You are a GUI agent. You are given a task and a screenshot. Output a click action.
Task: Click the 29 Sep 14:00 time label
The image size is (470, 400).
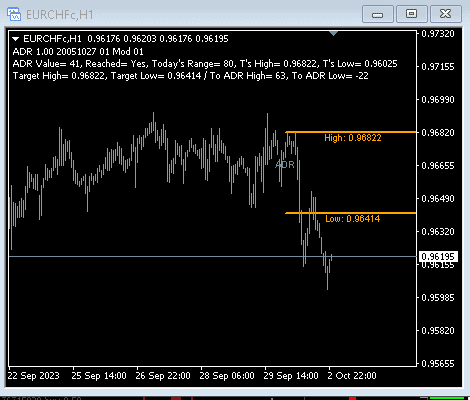(x=291, y=376)
